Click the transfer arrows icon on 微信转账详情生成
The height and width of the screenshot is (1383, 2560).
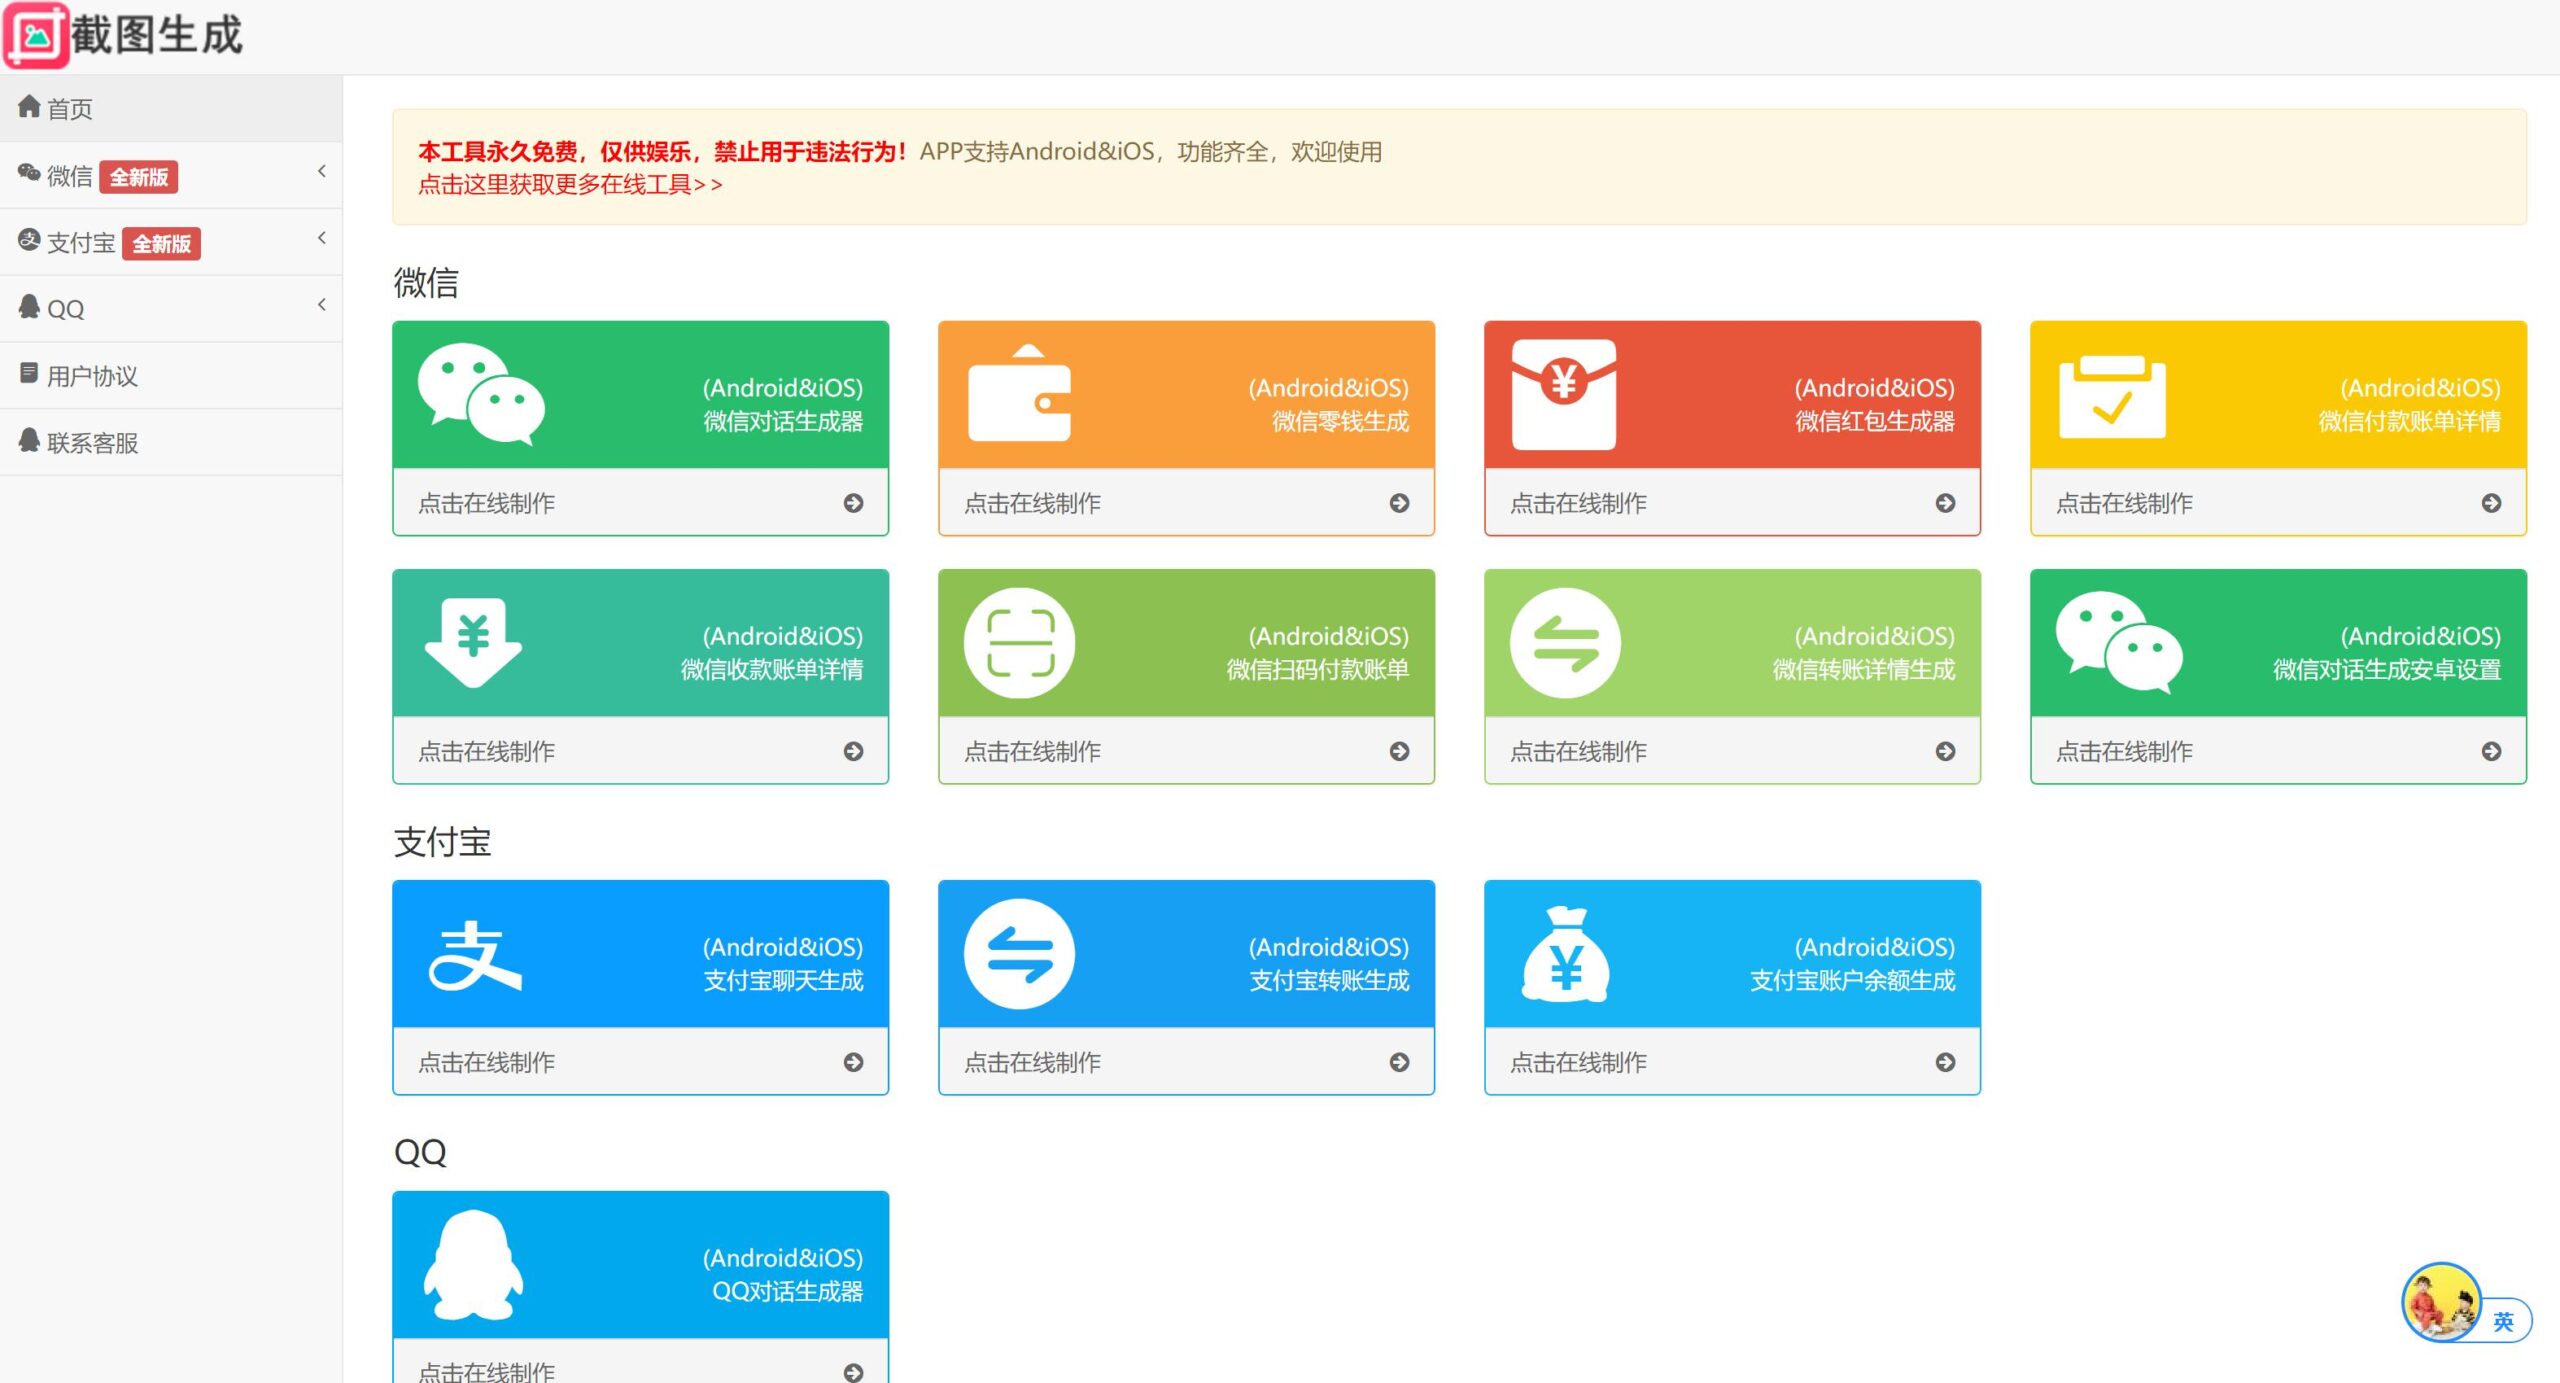pos(1565,643)
